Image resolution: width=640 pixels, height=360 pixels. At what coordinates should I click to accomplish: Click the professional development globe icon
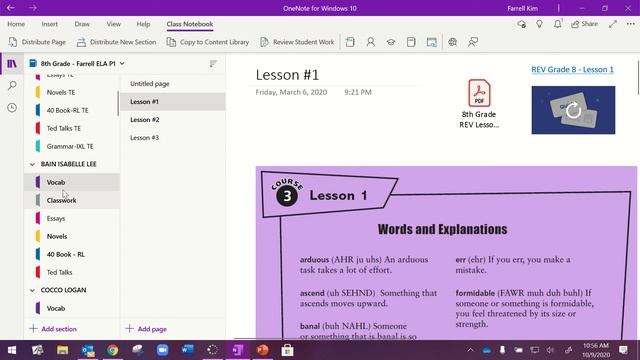[x=453, y=42]
